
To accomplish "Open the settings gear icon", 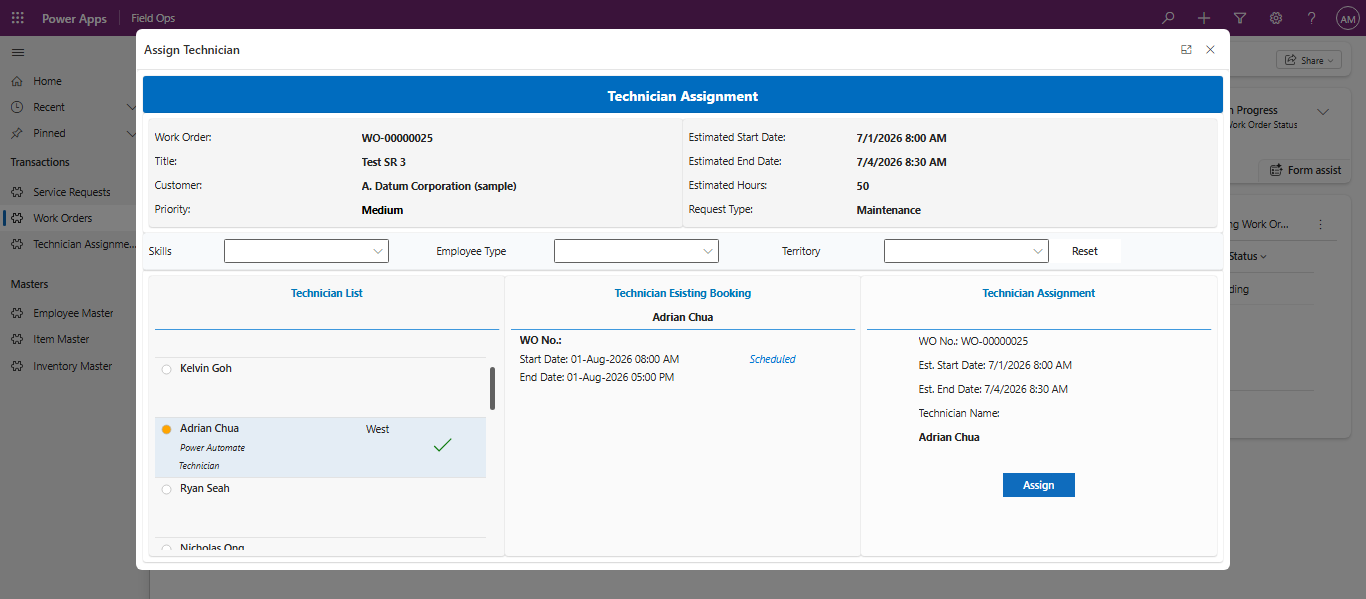I will point(1276,18).
